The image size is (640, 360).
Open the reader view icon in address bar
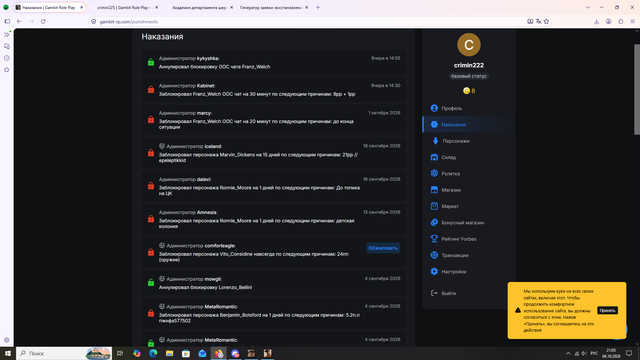530,22
